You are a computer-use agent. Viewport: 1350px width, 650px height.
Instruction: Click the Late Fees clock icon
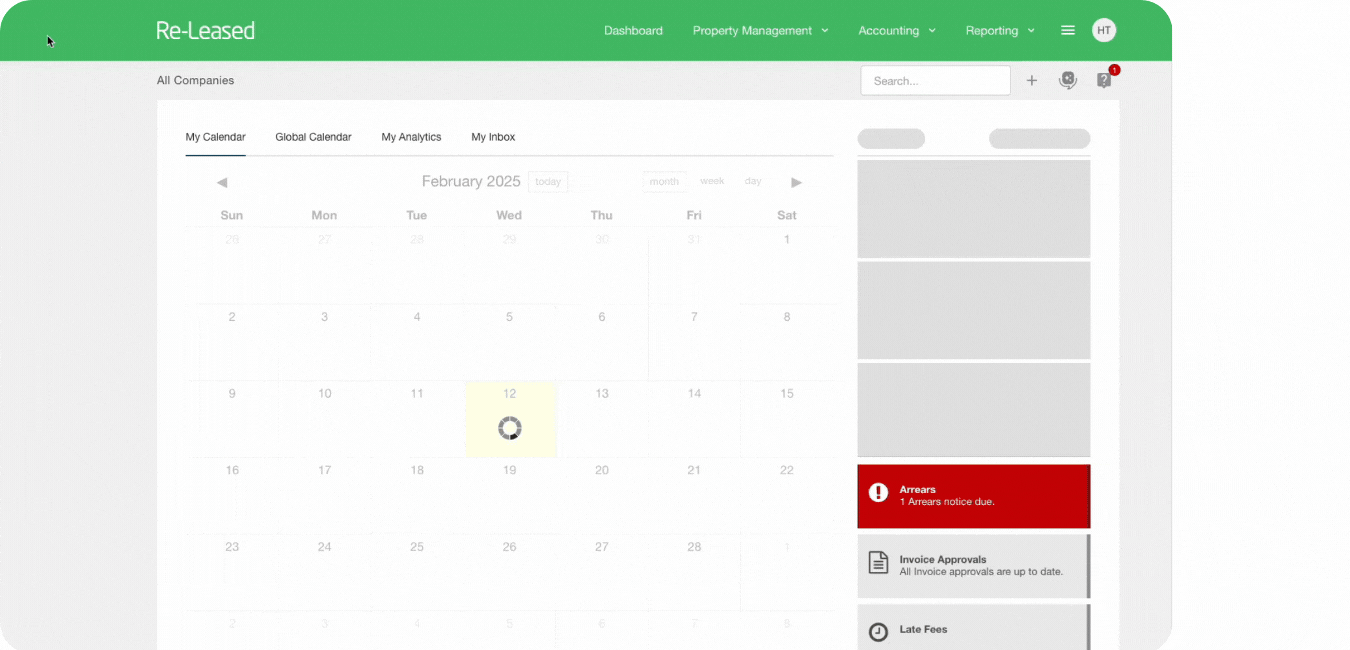tap(878, 632)
